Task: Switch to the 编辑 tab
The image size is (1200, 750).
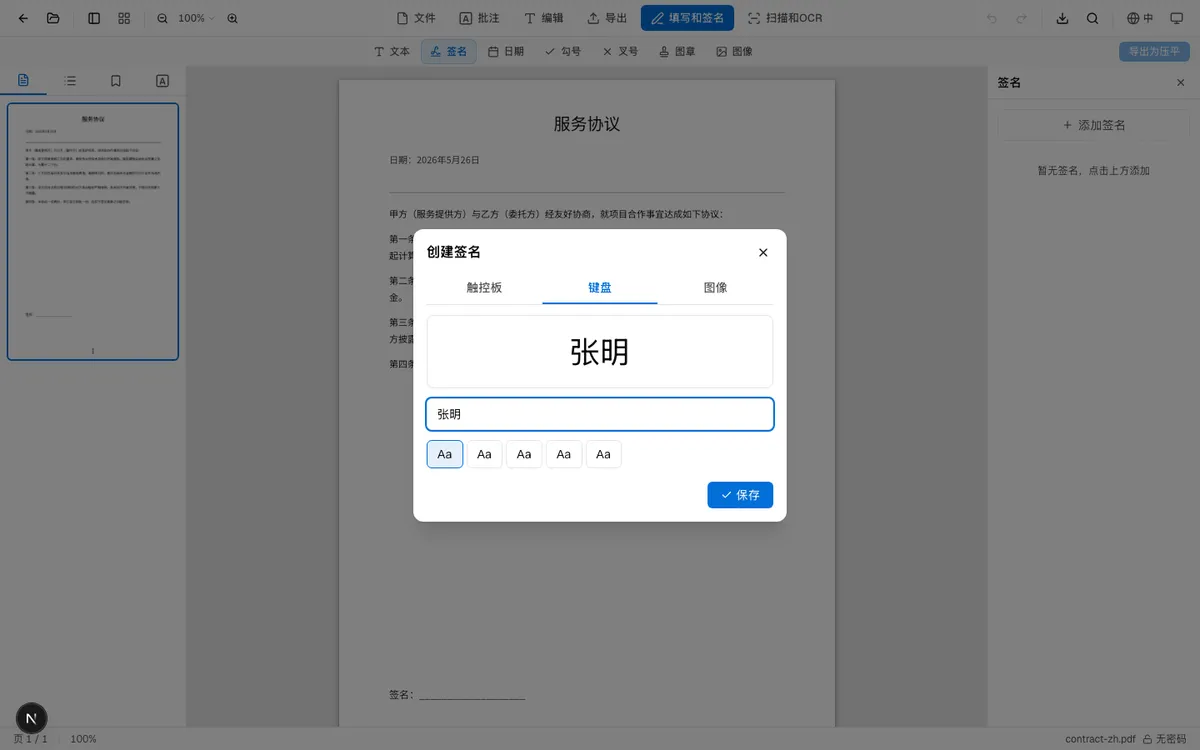Action: pyautogui.click(x=543, y=18)
